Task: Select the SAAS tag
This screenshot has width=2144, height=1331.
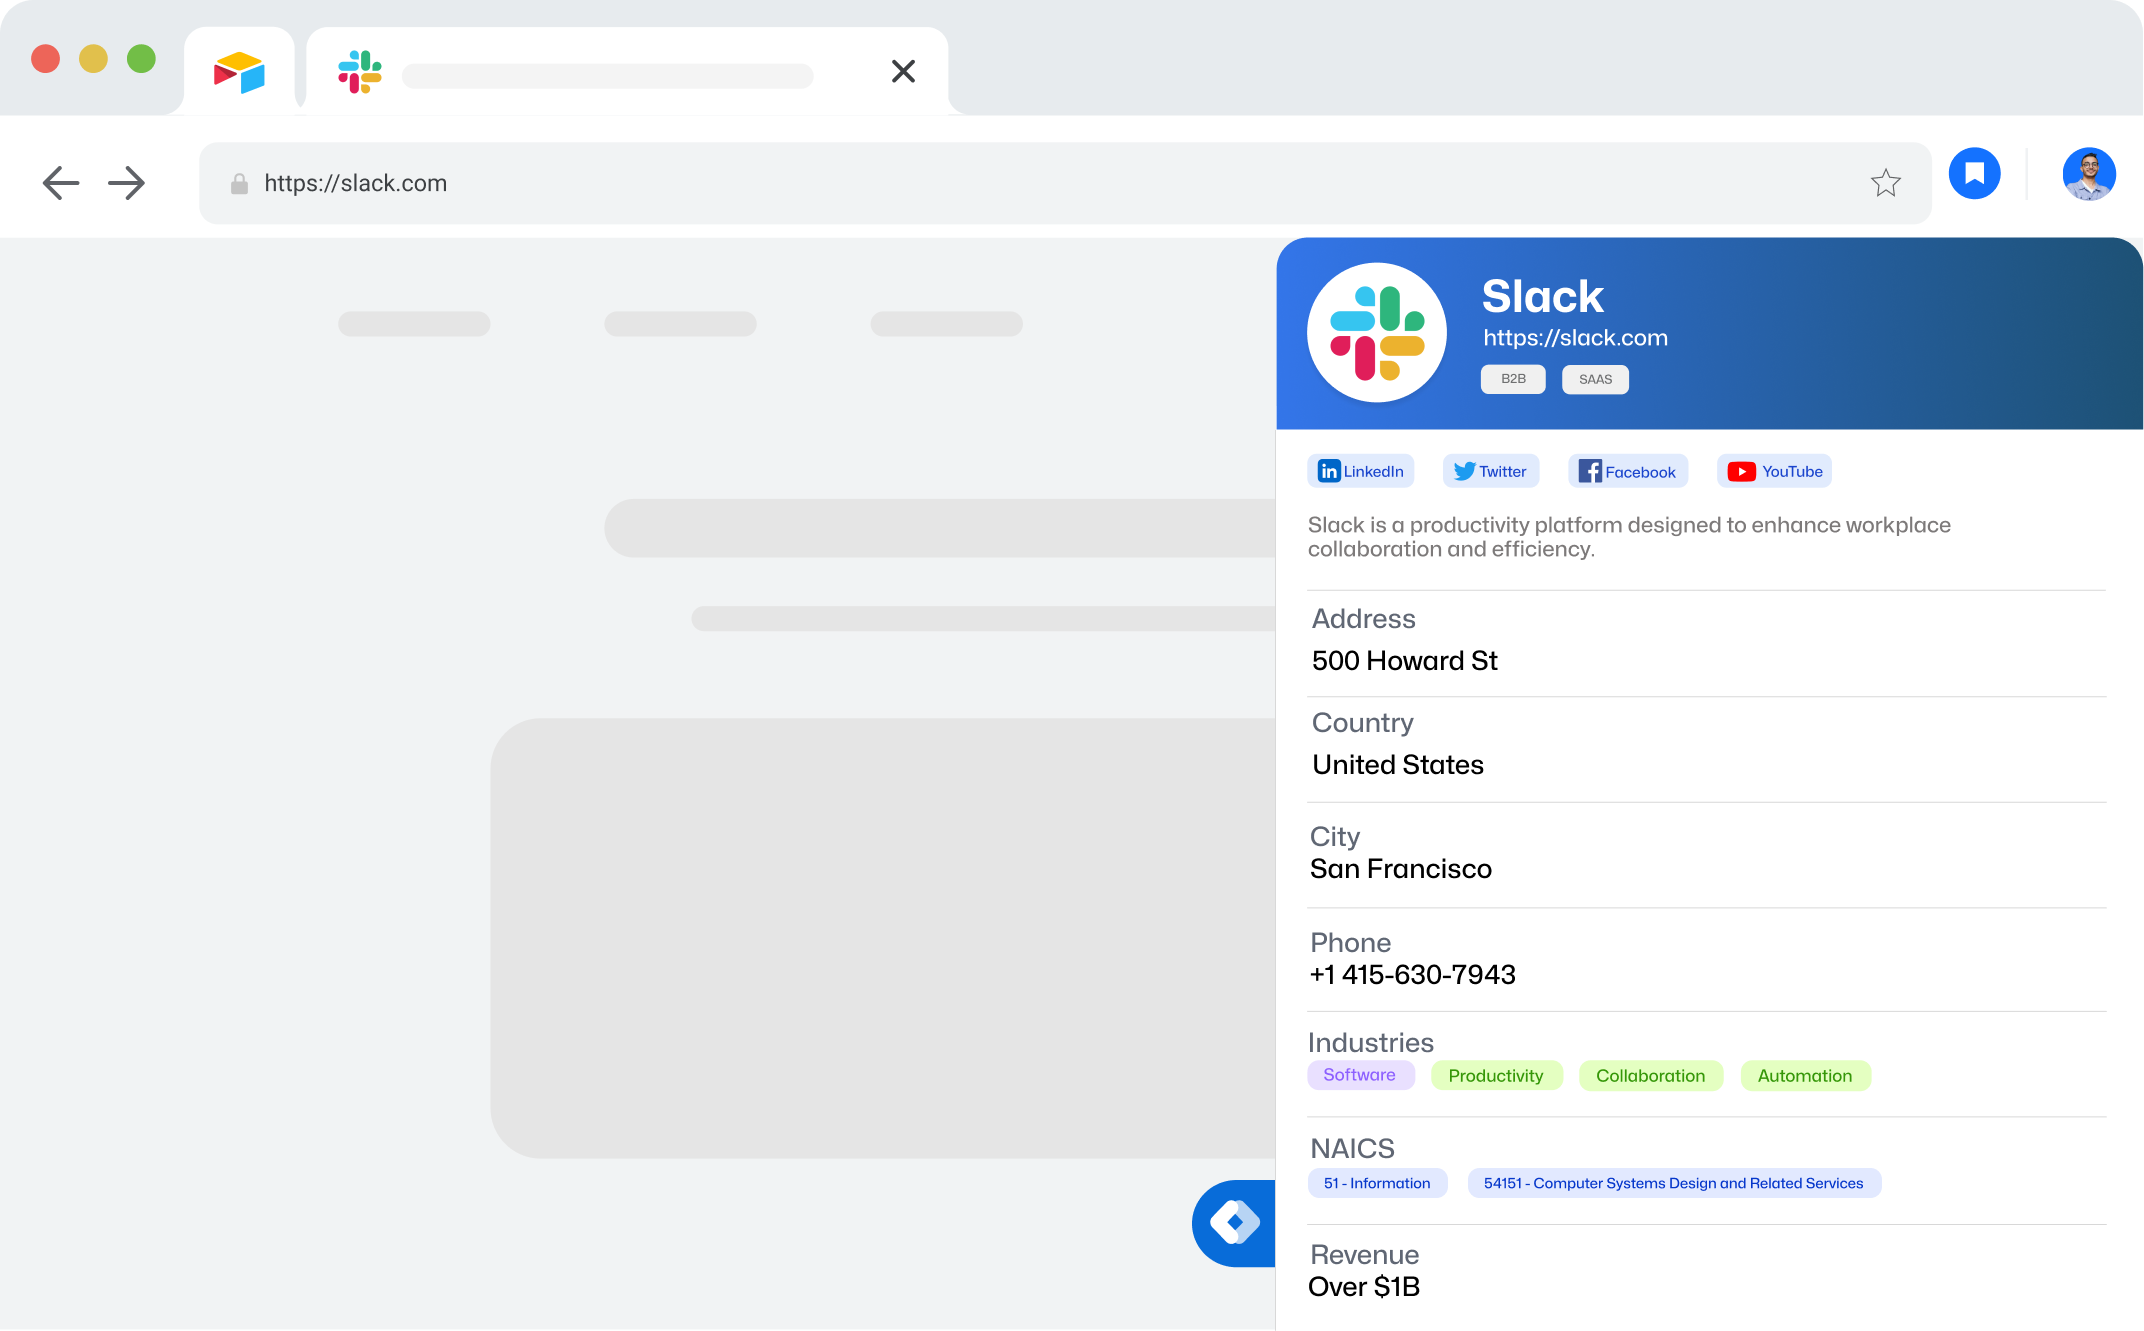Action: (x=1595, y=379)
